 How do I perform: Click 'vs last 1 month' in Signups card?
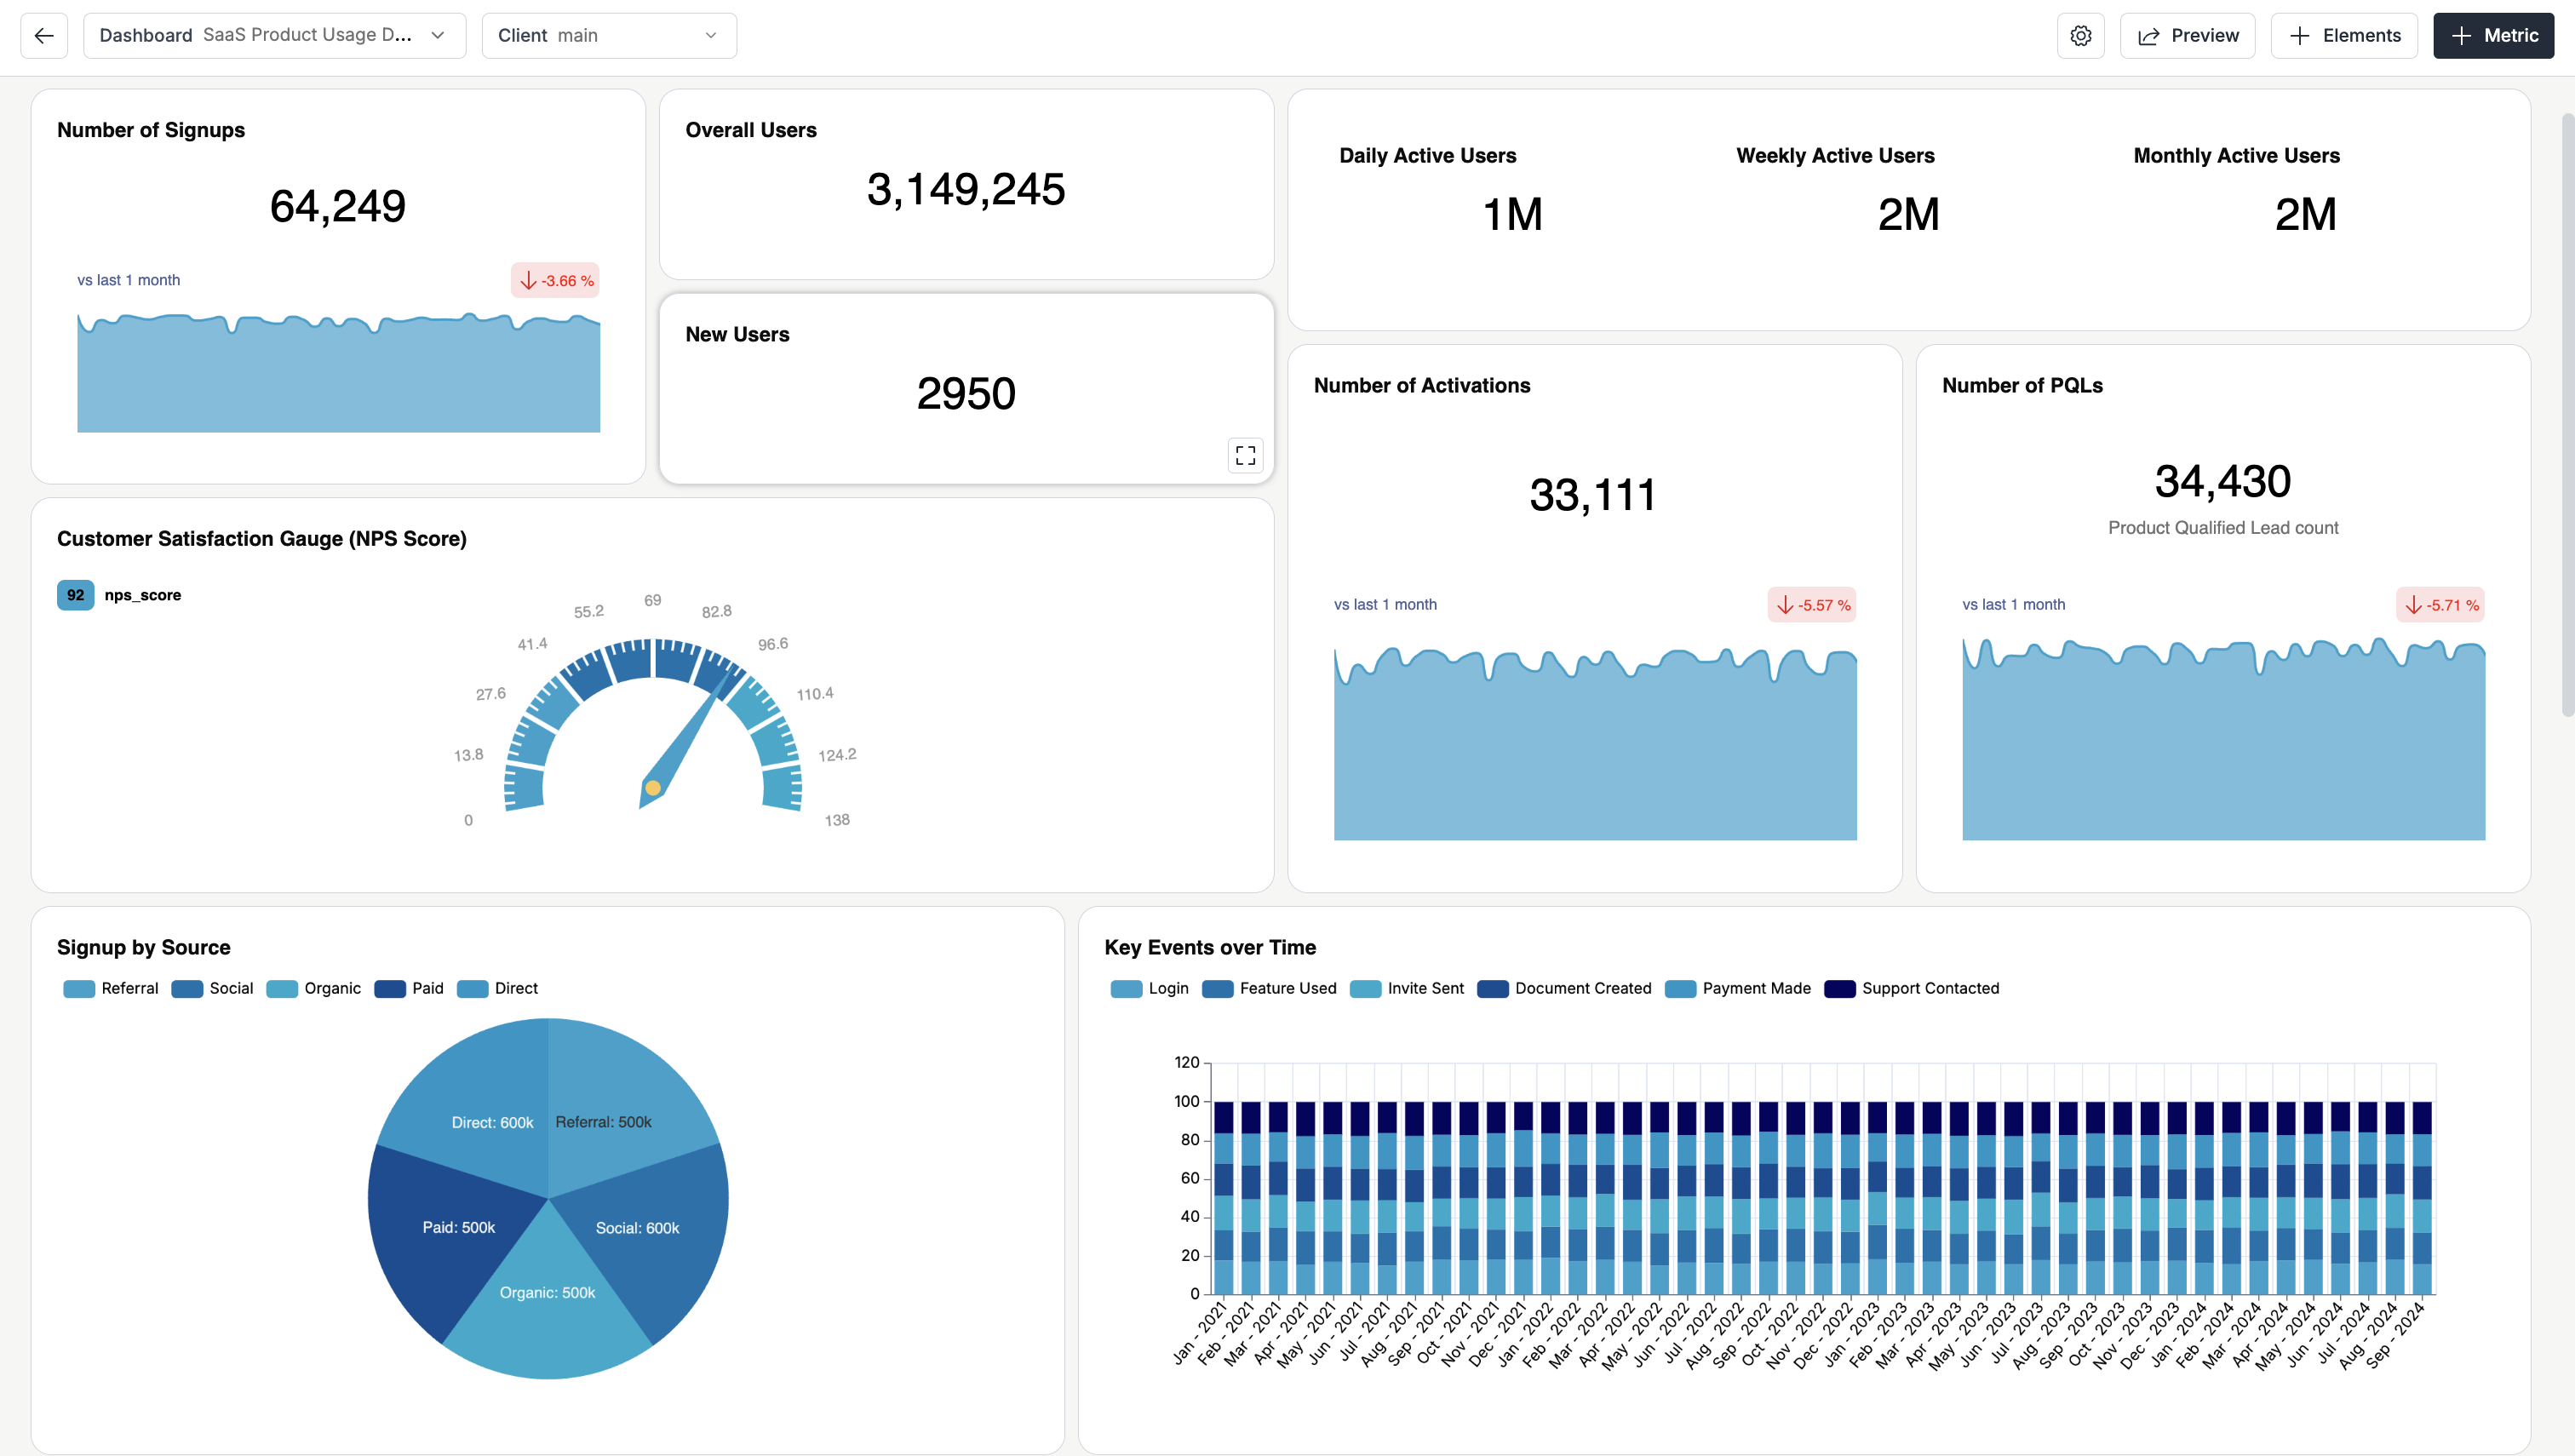(x=129, y=280)
